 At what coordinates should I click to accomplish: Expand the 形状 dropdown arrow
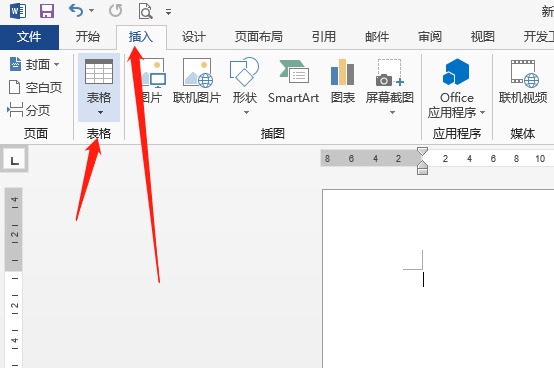[x=246, y=113]
